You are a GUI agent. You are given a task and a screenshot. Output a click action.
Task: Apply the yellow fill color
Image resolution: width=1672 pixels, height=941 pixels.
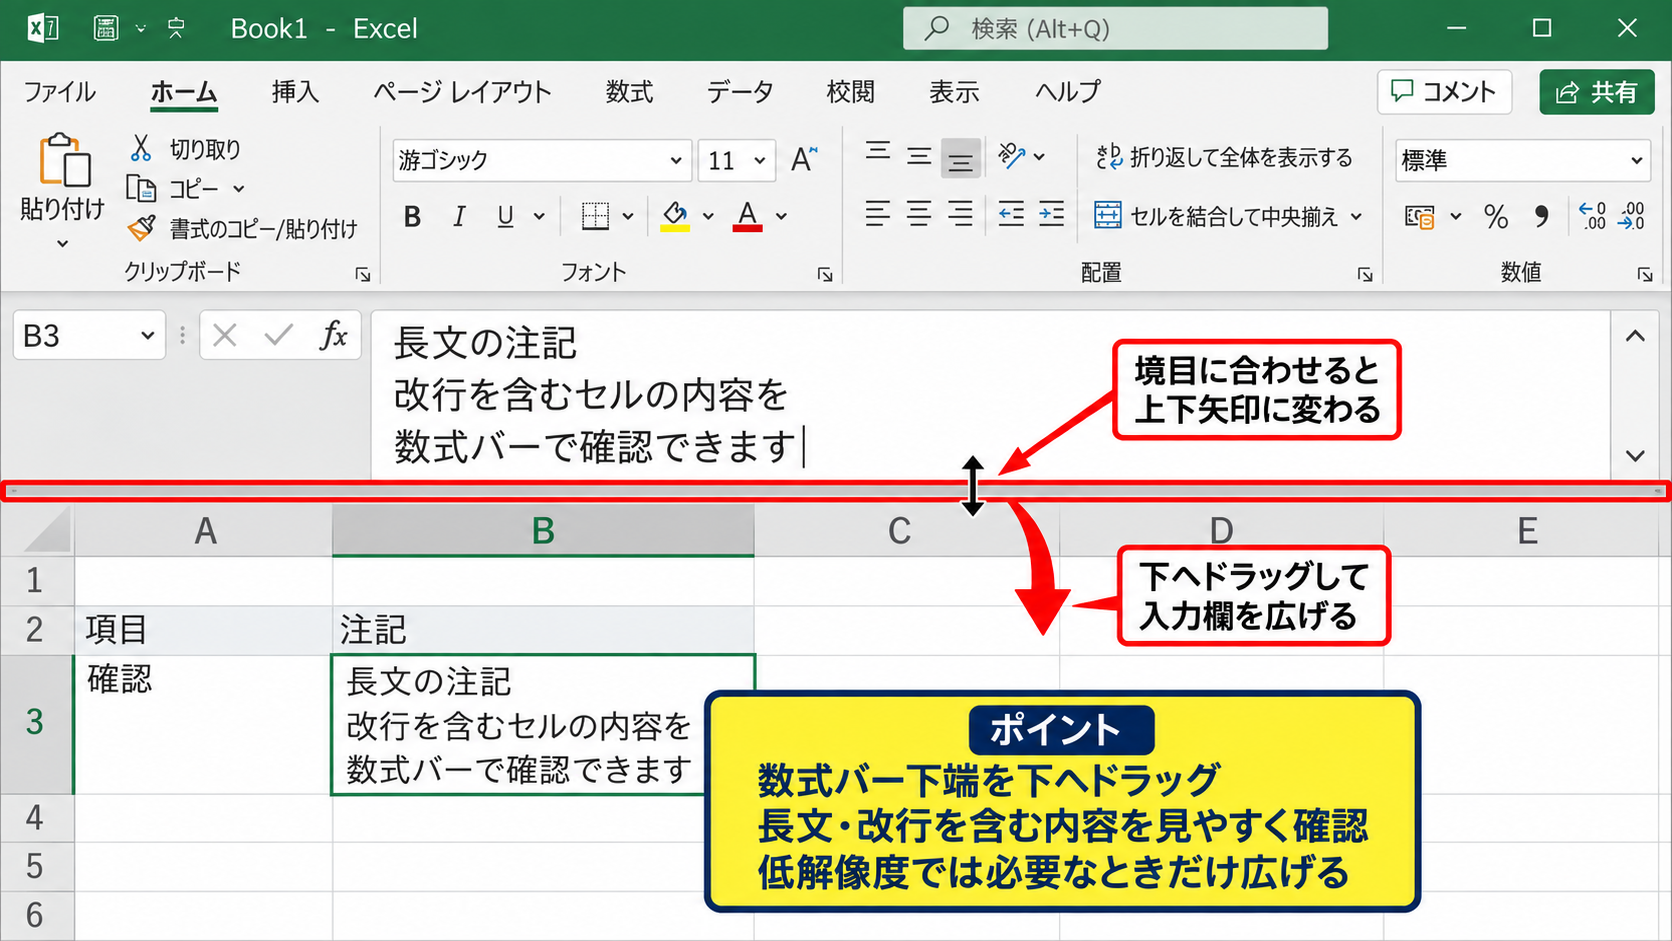click(675, 216)
